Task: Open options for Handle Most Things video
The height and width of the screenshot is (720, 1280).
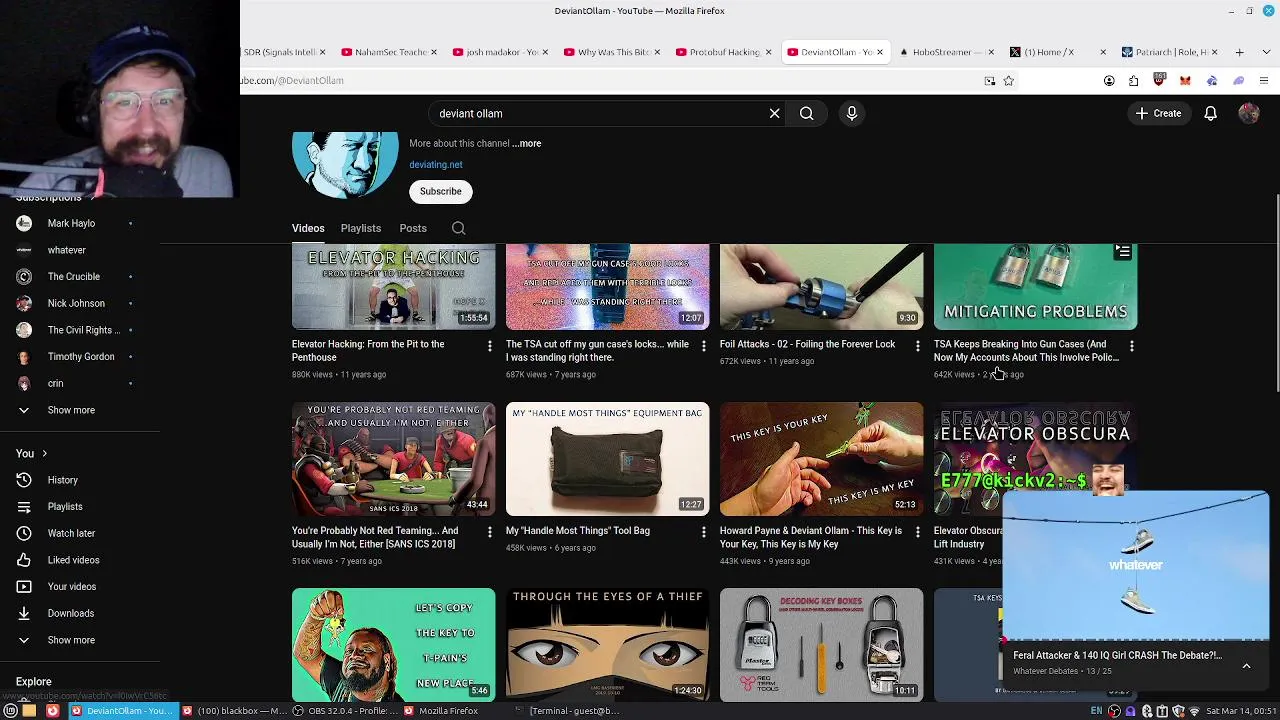Action: click(703, 533)
